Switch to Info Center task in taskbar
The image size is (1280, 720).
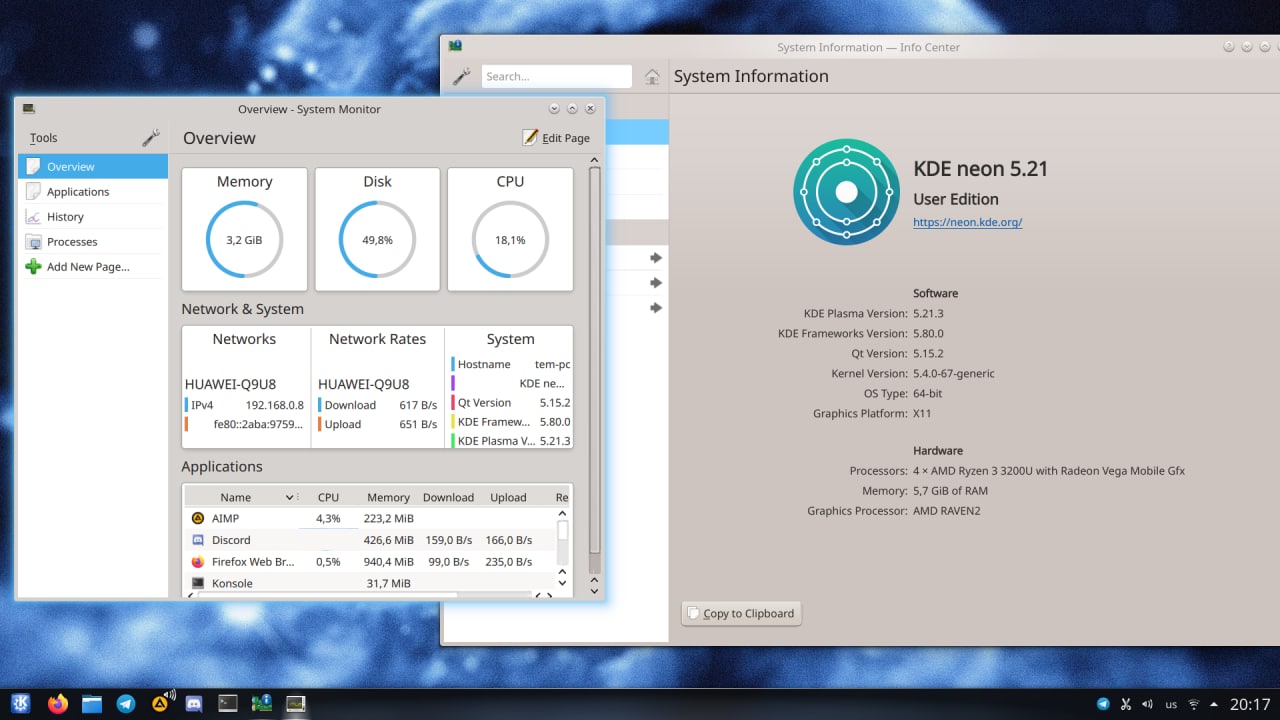(x=262, y=704)
